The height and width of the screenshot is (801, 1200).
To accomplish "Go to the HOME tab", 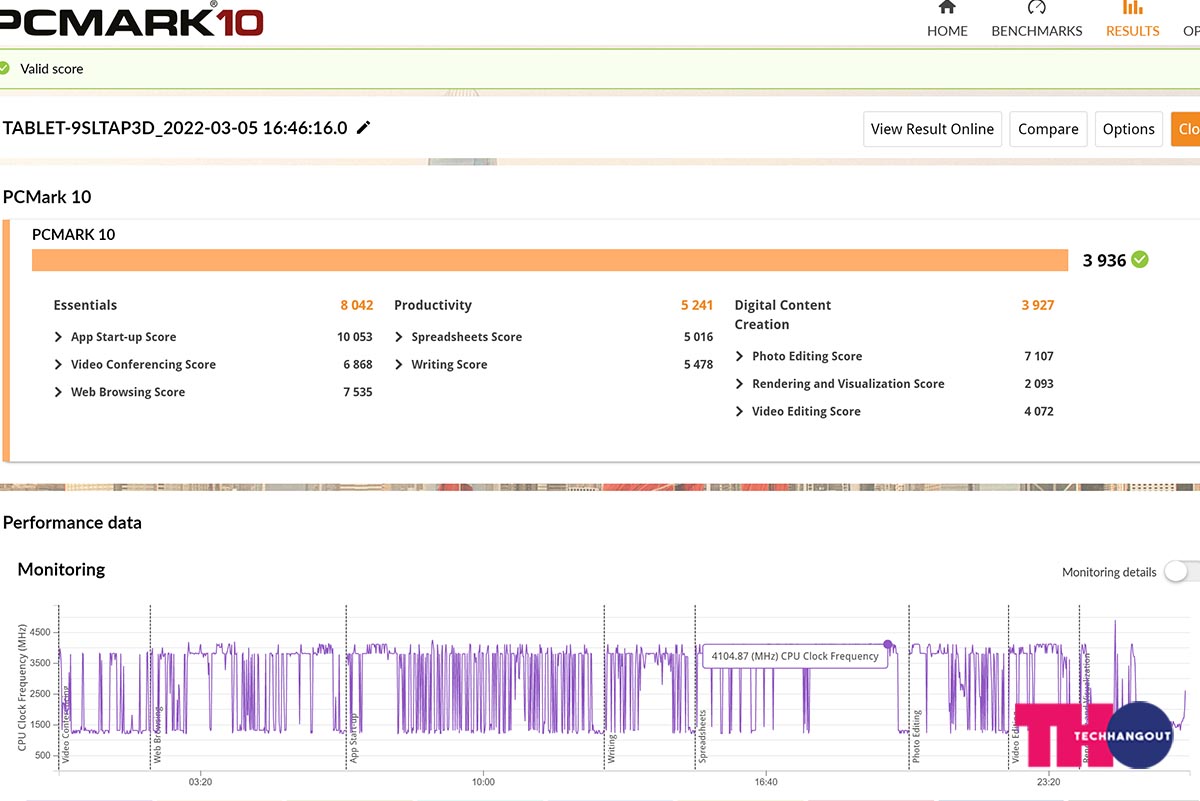I will point(947,20).
